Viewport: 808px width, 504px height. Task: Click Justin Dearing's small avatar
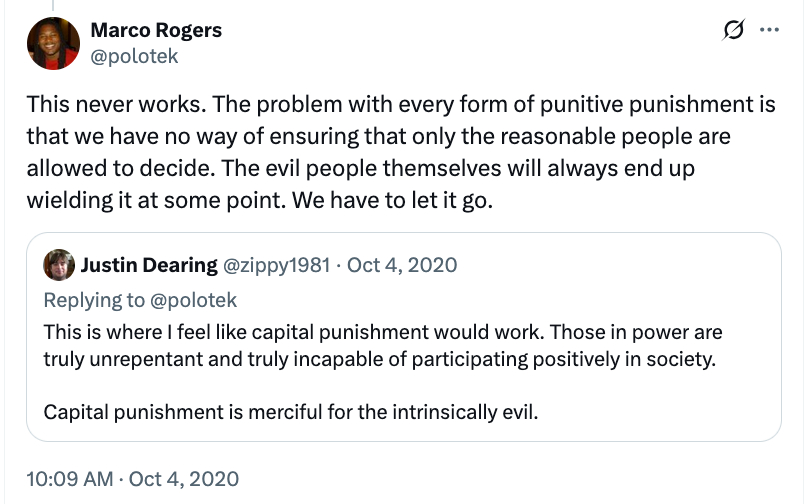[x=59, y=265]
